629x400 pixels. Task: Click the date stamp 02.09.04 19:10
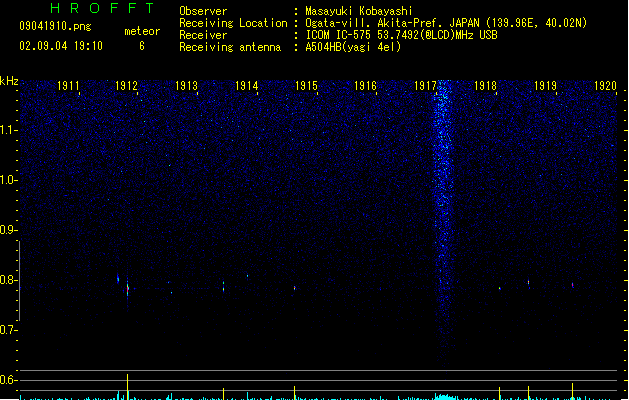pyautogui.click(x=61, y=46)
